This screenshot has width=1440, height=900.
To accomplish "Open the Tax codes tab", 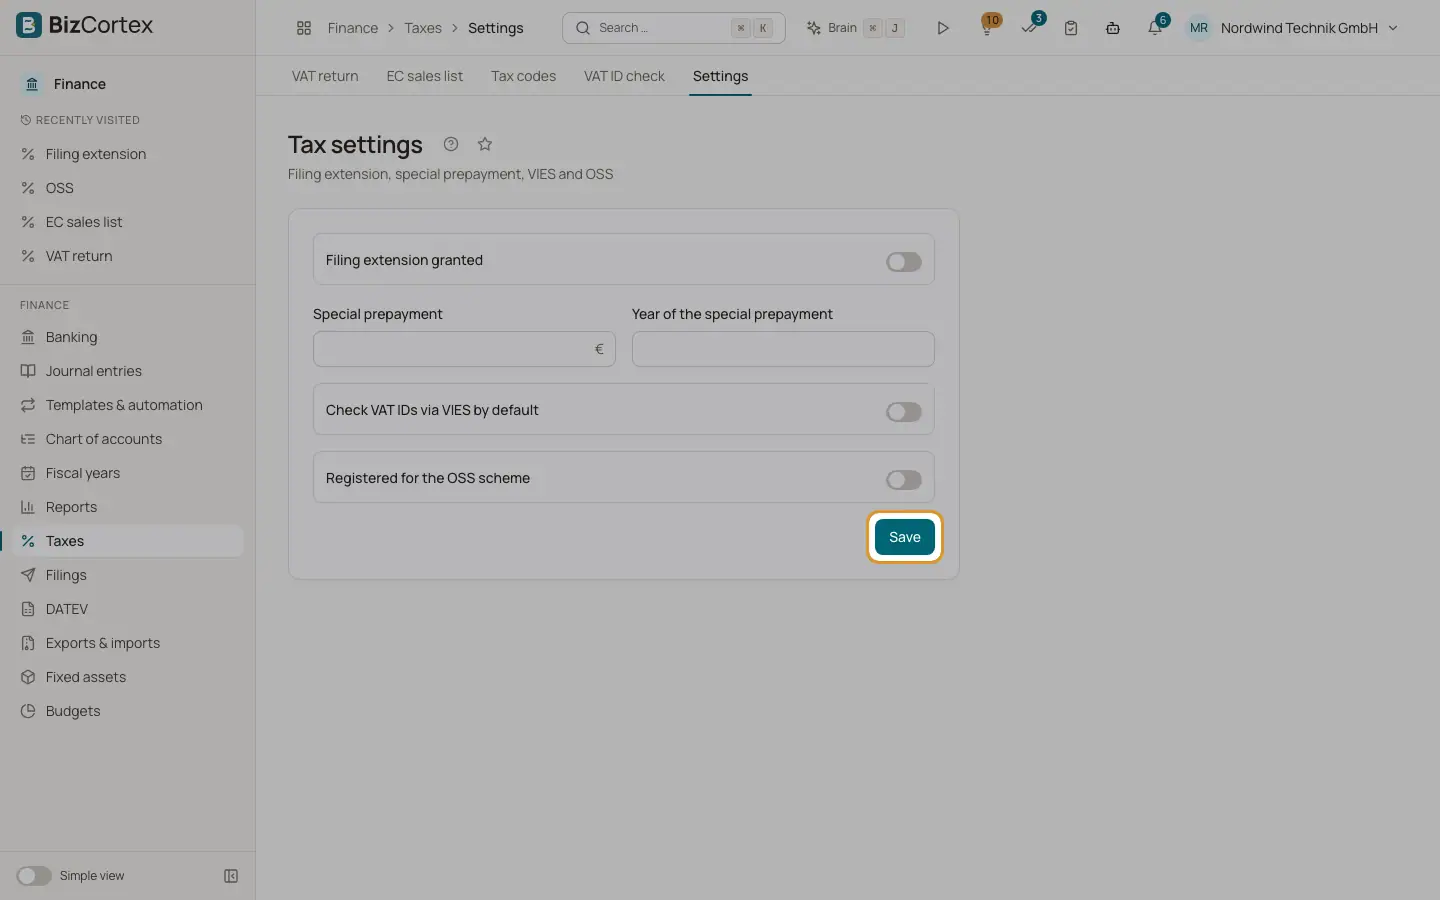I will pyautogui.click(x=523, y=76).
